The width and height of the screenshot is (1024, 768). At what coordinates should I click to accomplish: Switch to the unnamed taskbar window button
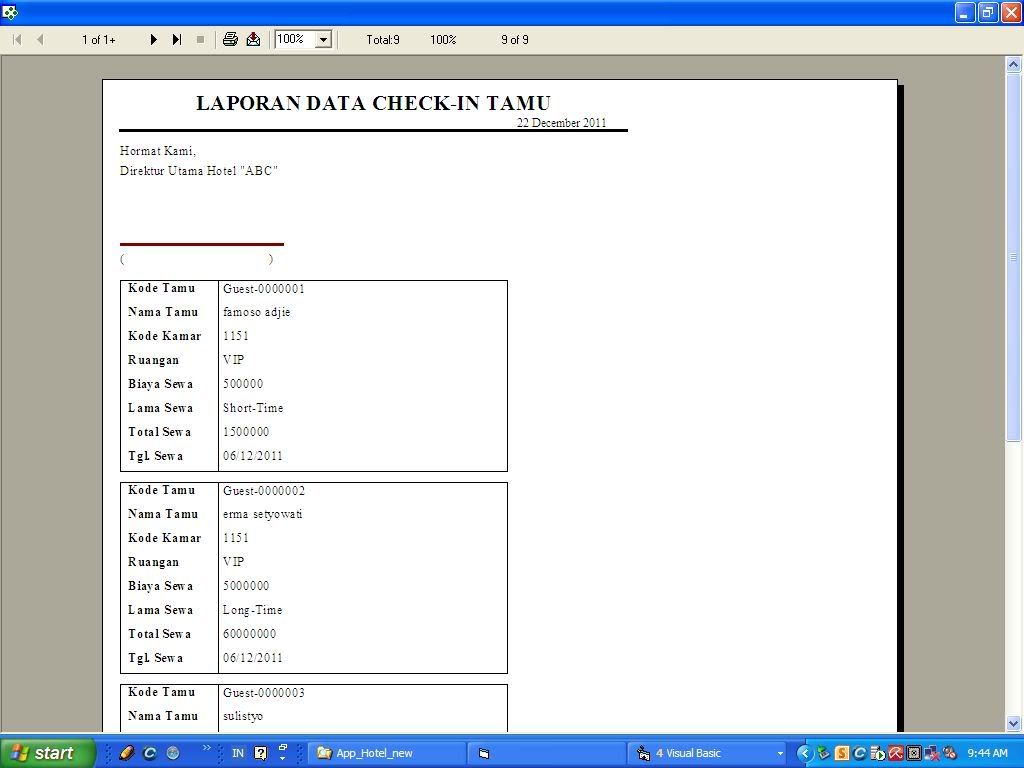point(546,753)
